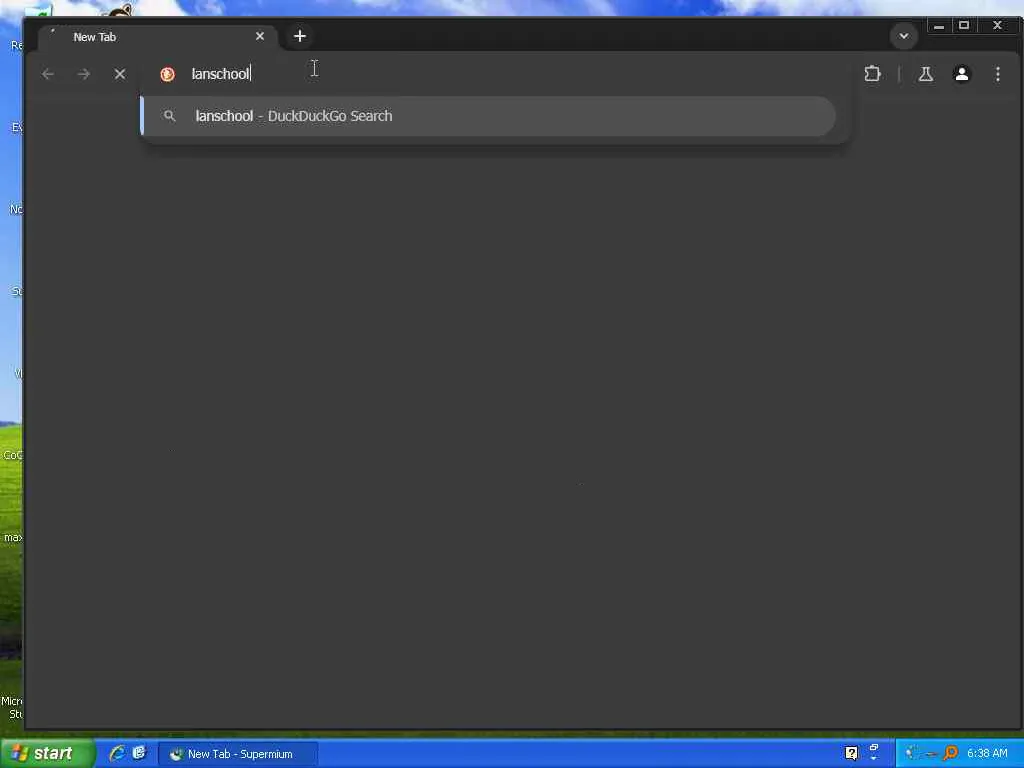Open the Extensions puzzle icon
The height and width of the screenshot is (768, 1024).
pos(872,74)
